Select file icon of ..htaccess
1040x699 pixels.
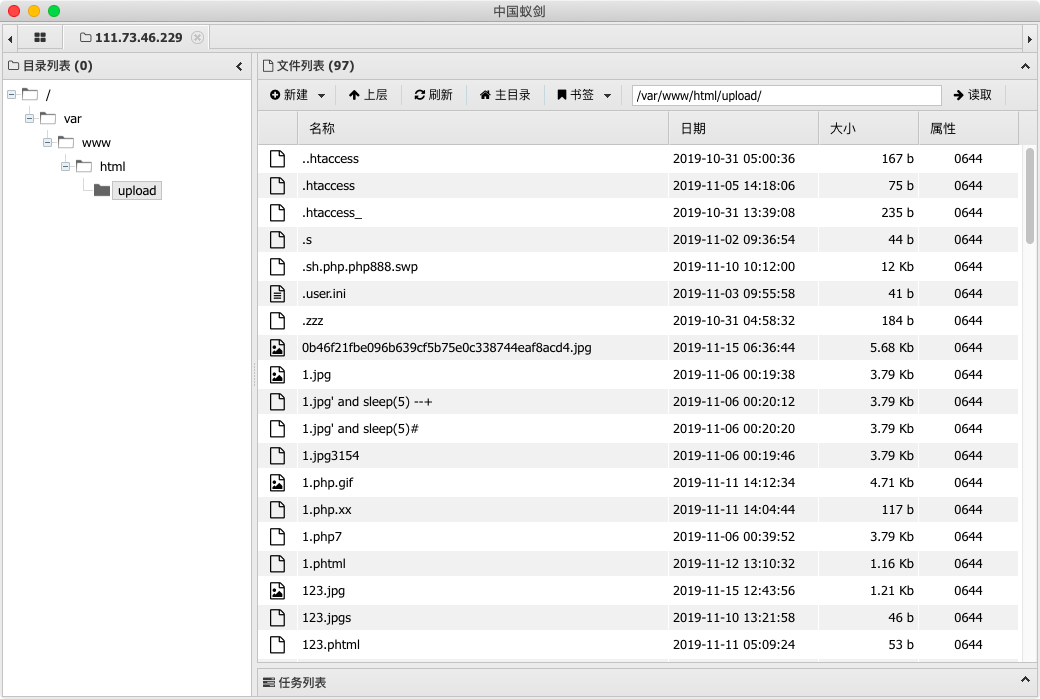(x=277, y=159)
